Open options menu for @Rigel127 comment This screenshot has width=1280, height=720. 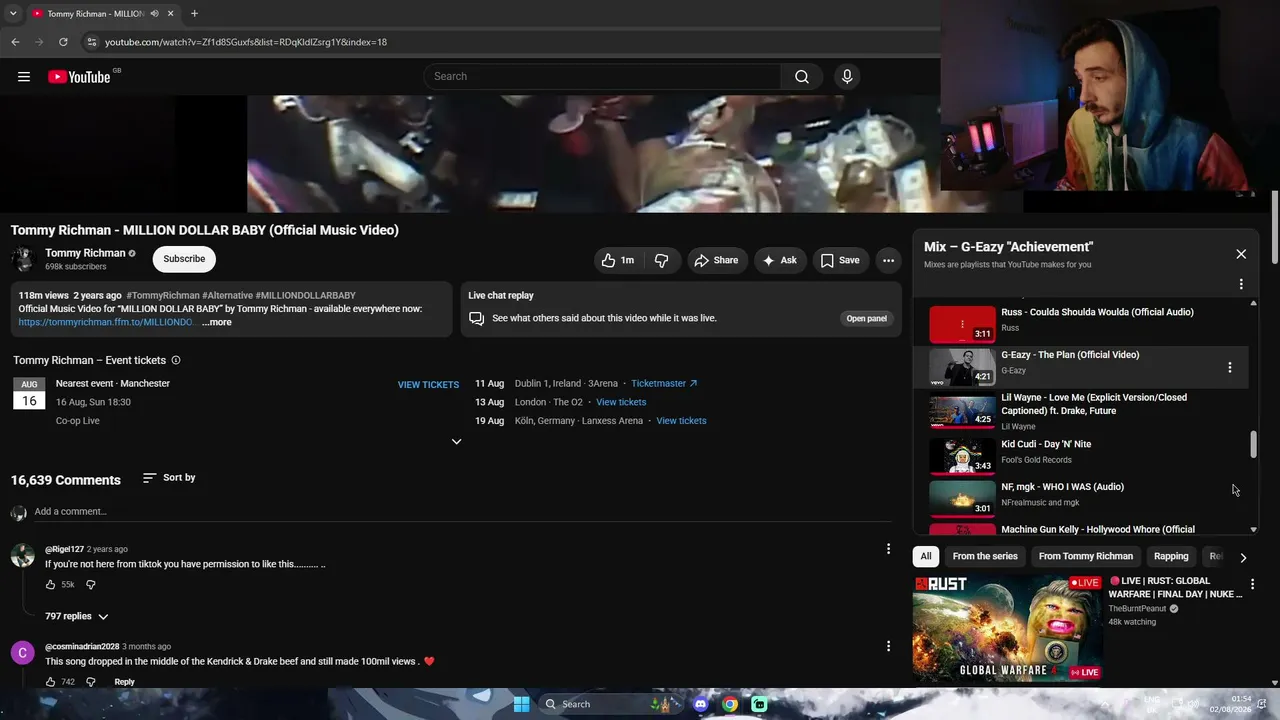click(x=888, y=548)
